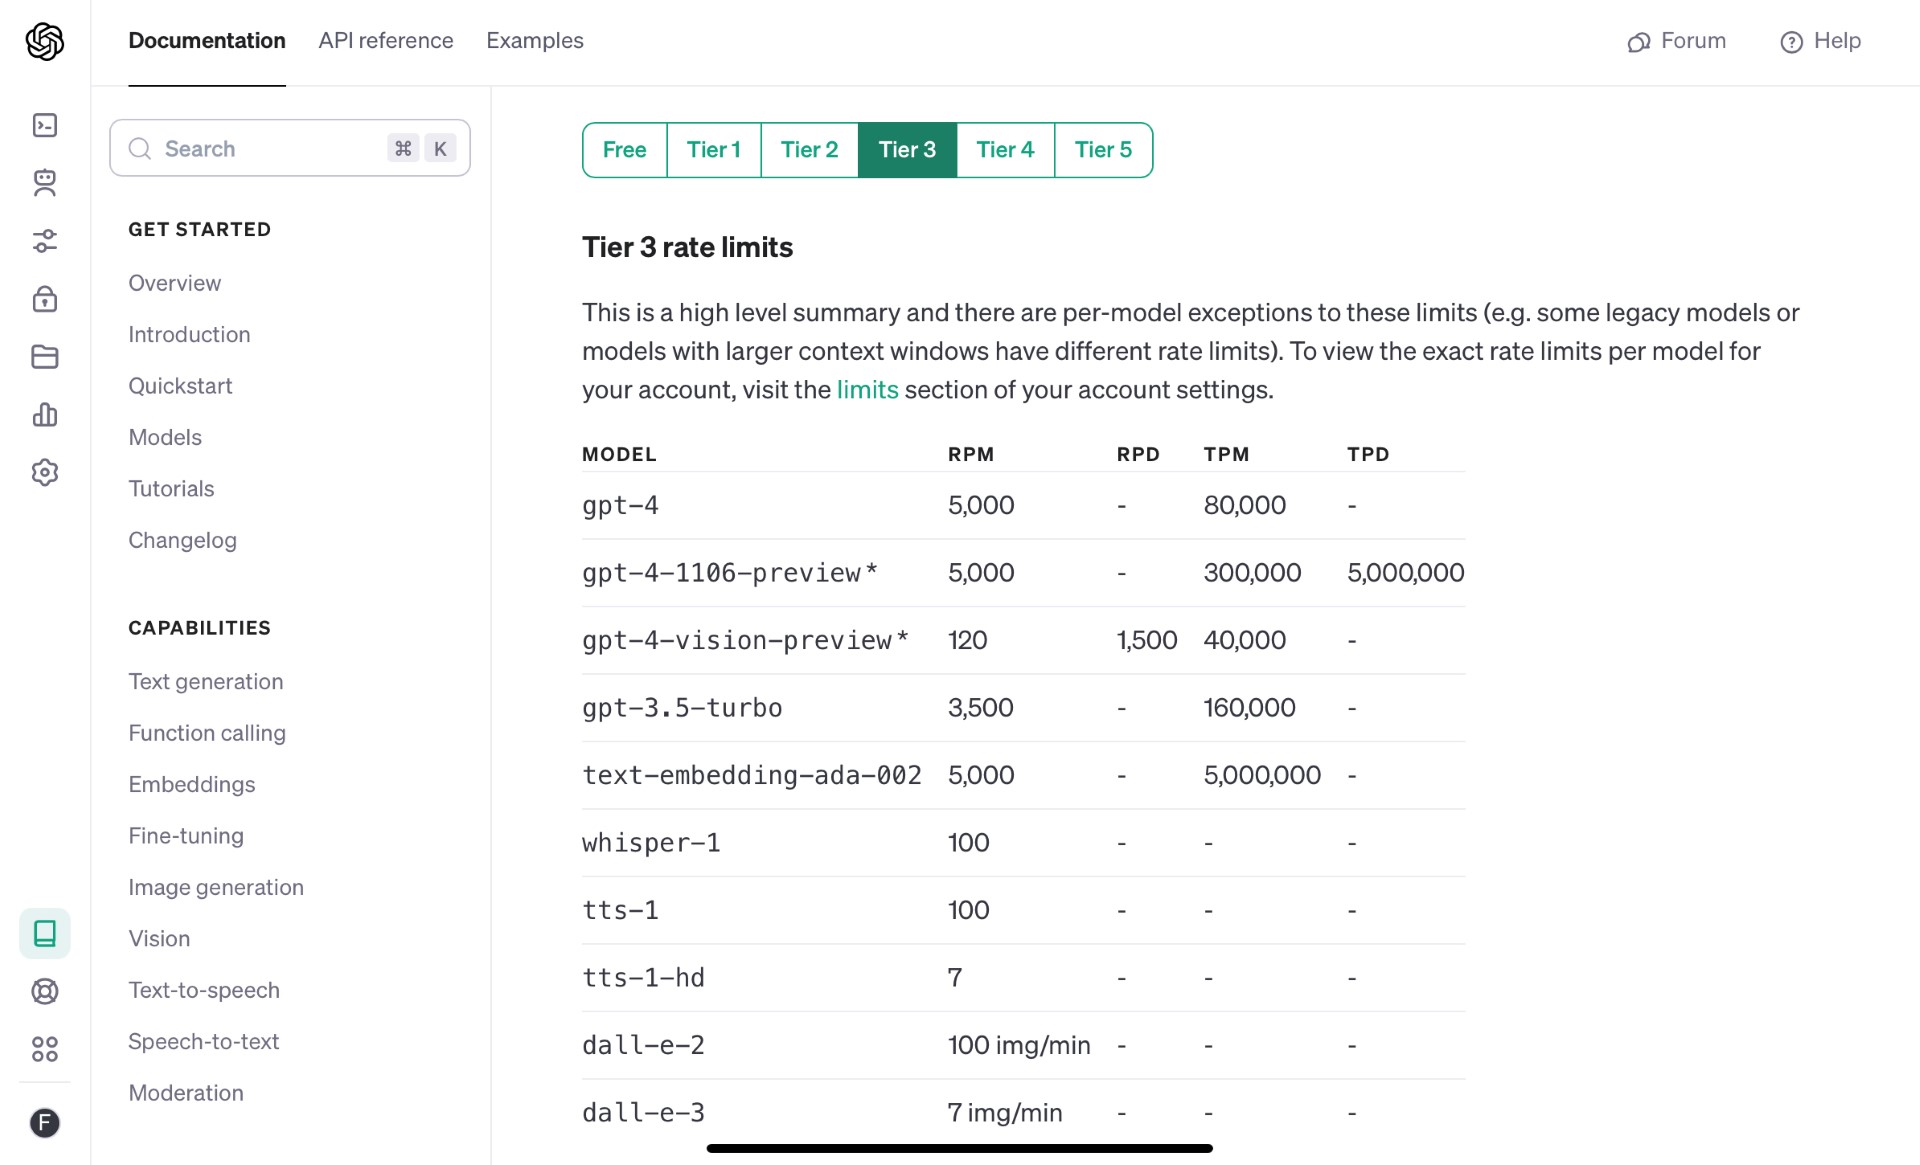
Task: Select the Tier 3 tab
Action: 907,150
